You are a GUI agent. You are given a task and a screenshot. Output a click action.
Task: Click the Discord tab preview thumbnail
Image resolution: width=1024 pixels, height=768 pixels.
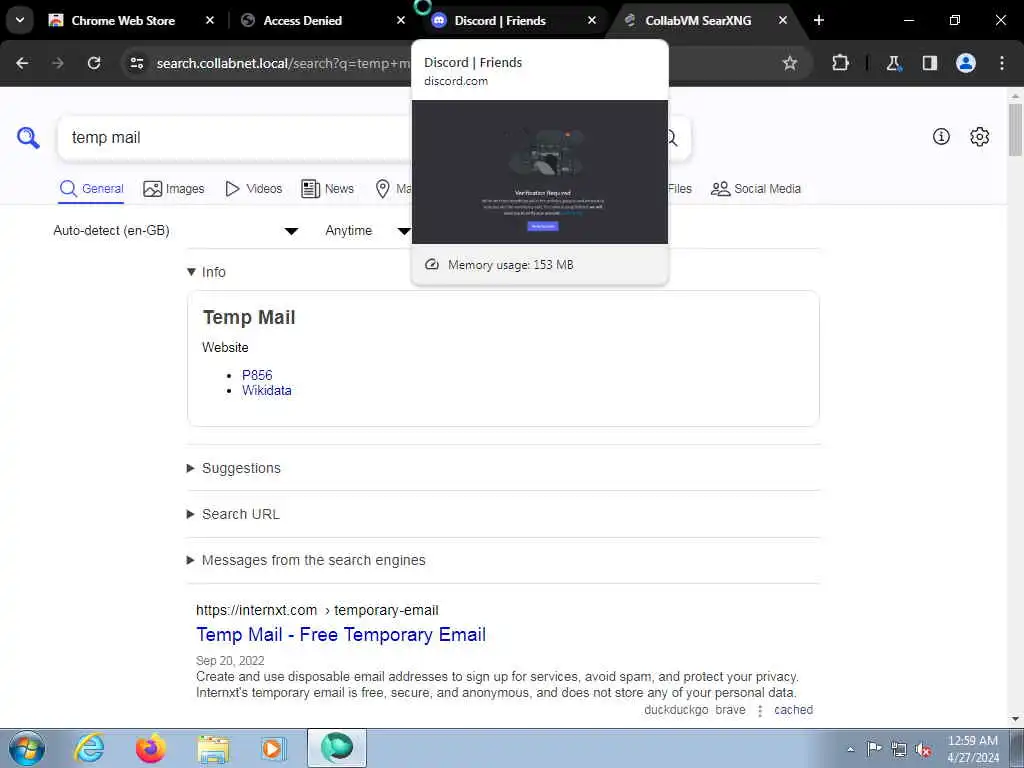[x=539, y=172]
